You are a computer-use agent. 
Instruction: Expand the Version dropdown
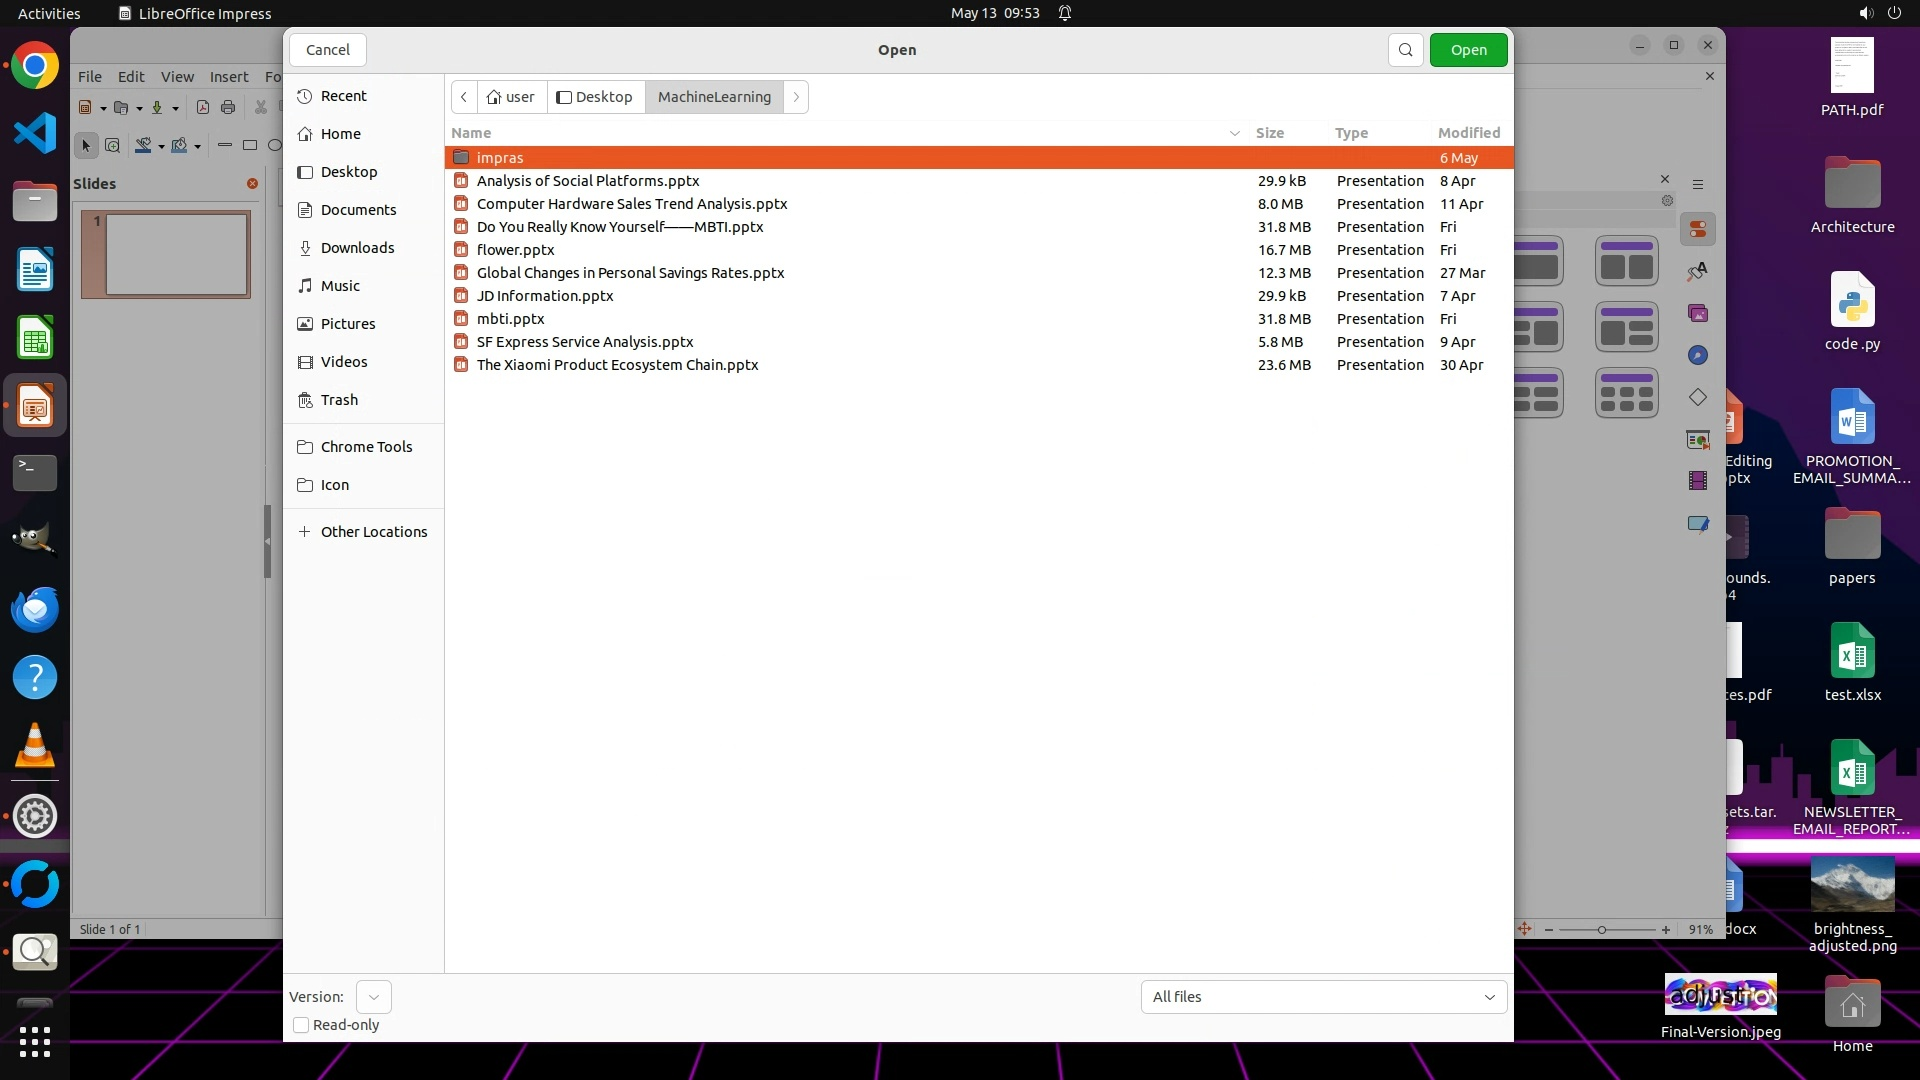point(373,997)
